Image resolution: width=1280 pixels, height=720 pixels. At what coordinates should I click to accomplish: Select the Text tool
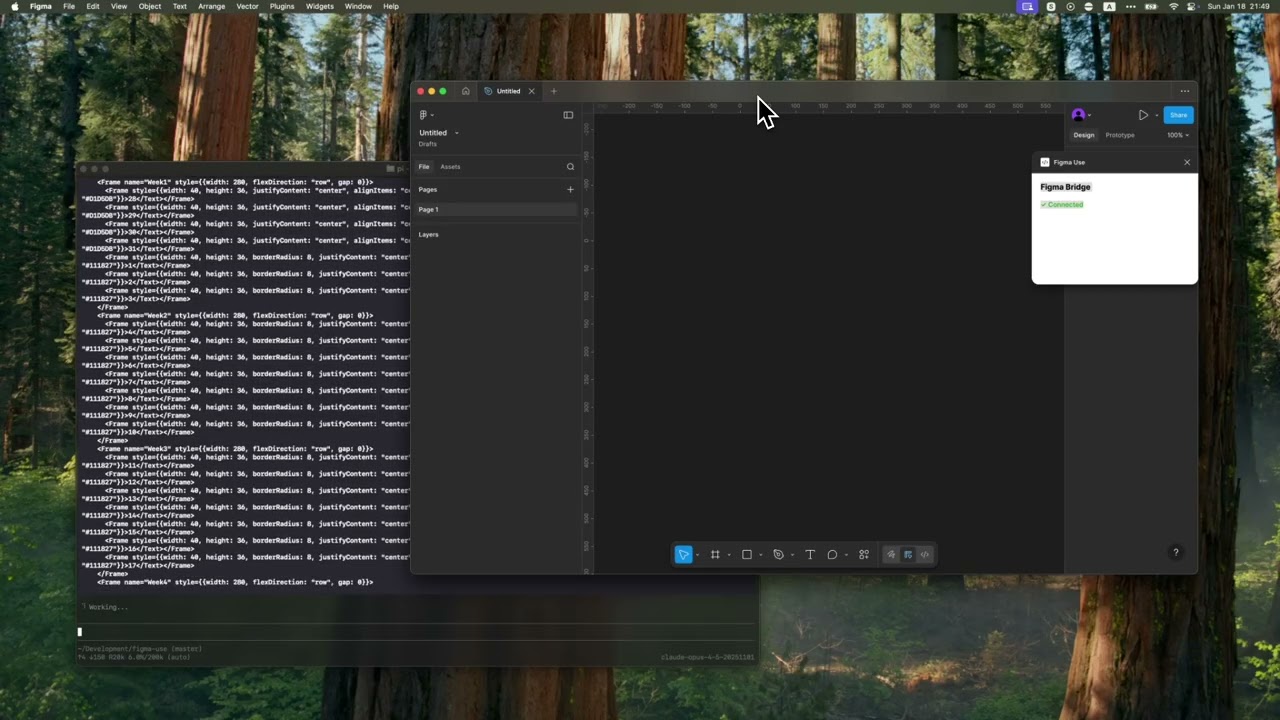tap(810, 554)
